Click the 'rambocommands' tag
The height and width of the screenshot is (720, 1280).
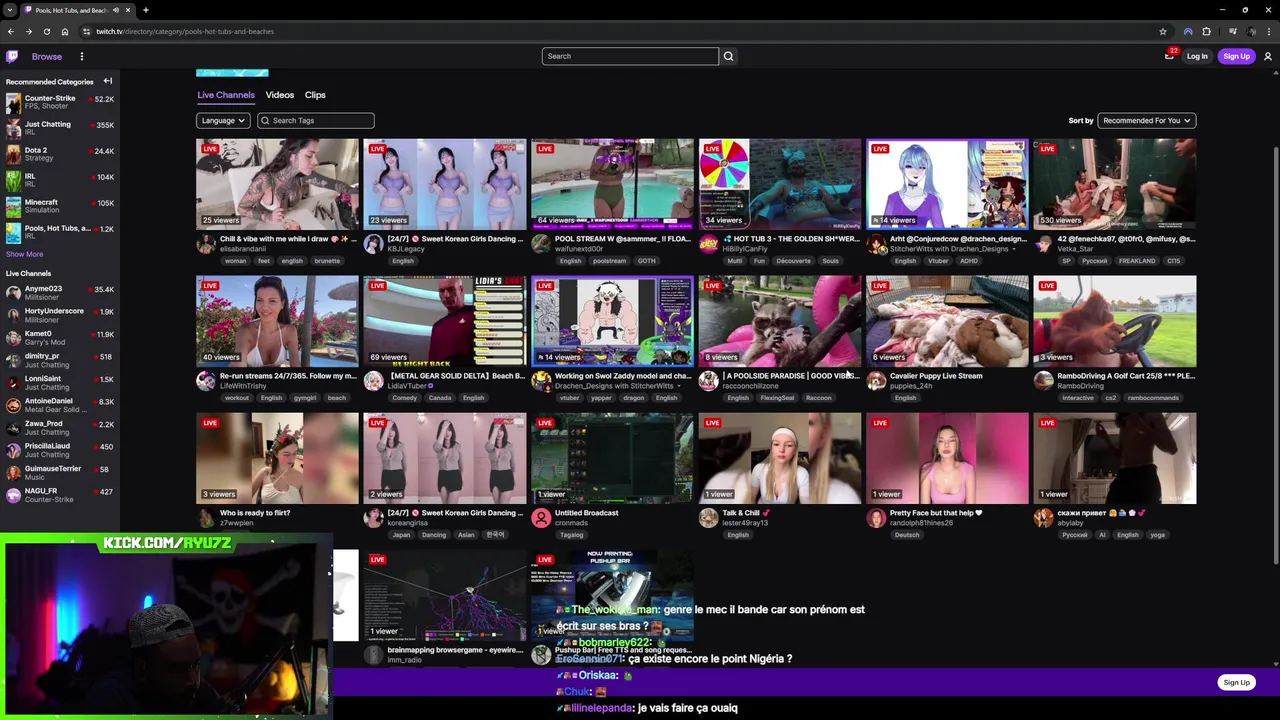click(1154, 398)
